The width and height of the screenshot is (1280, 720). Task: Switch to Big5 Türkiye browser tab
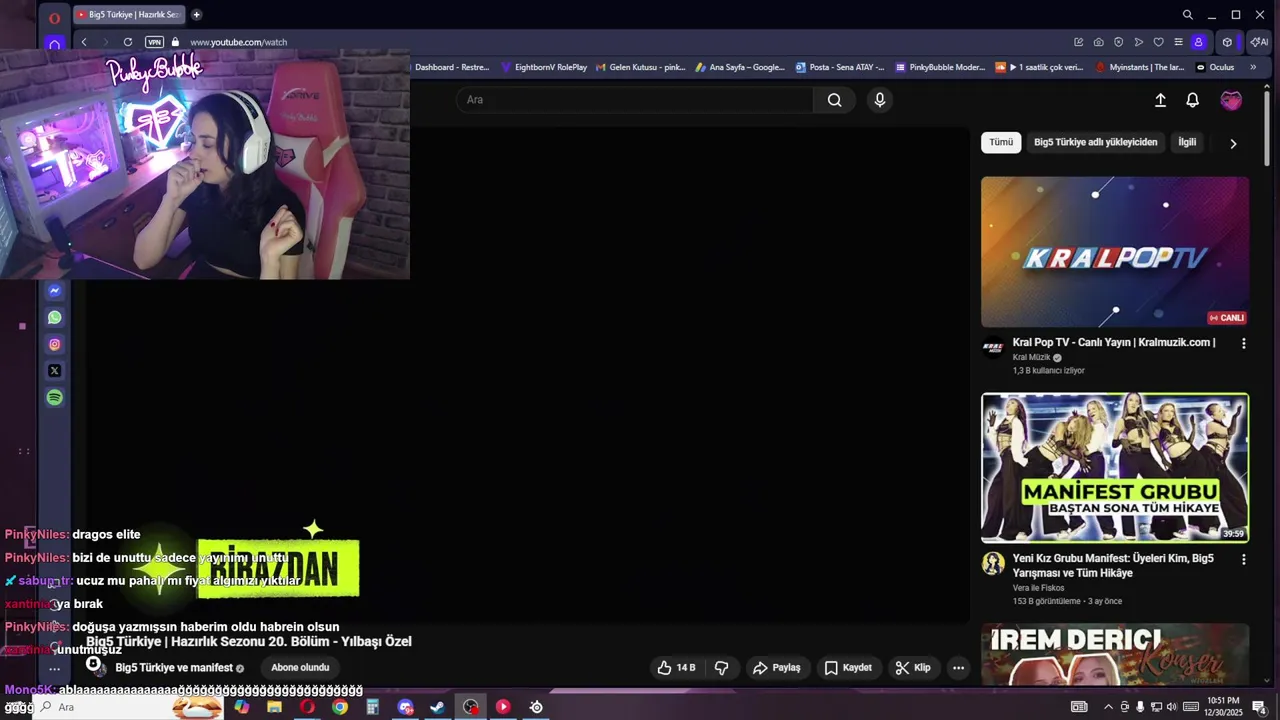(x=129, y=15)
